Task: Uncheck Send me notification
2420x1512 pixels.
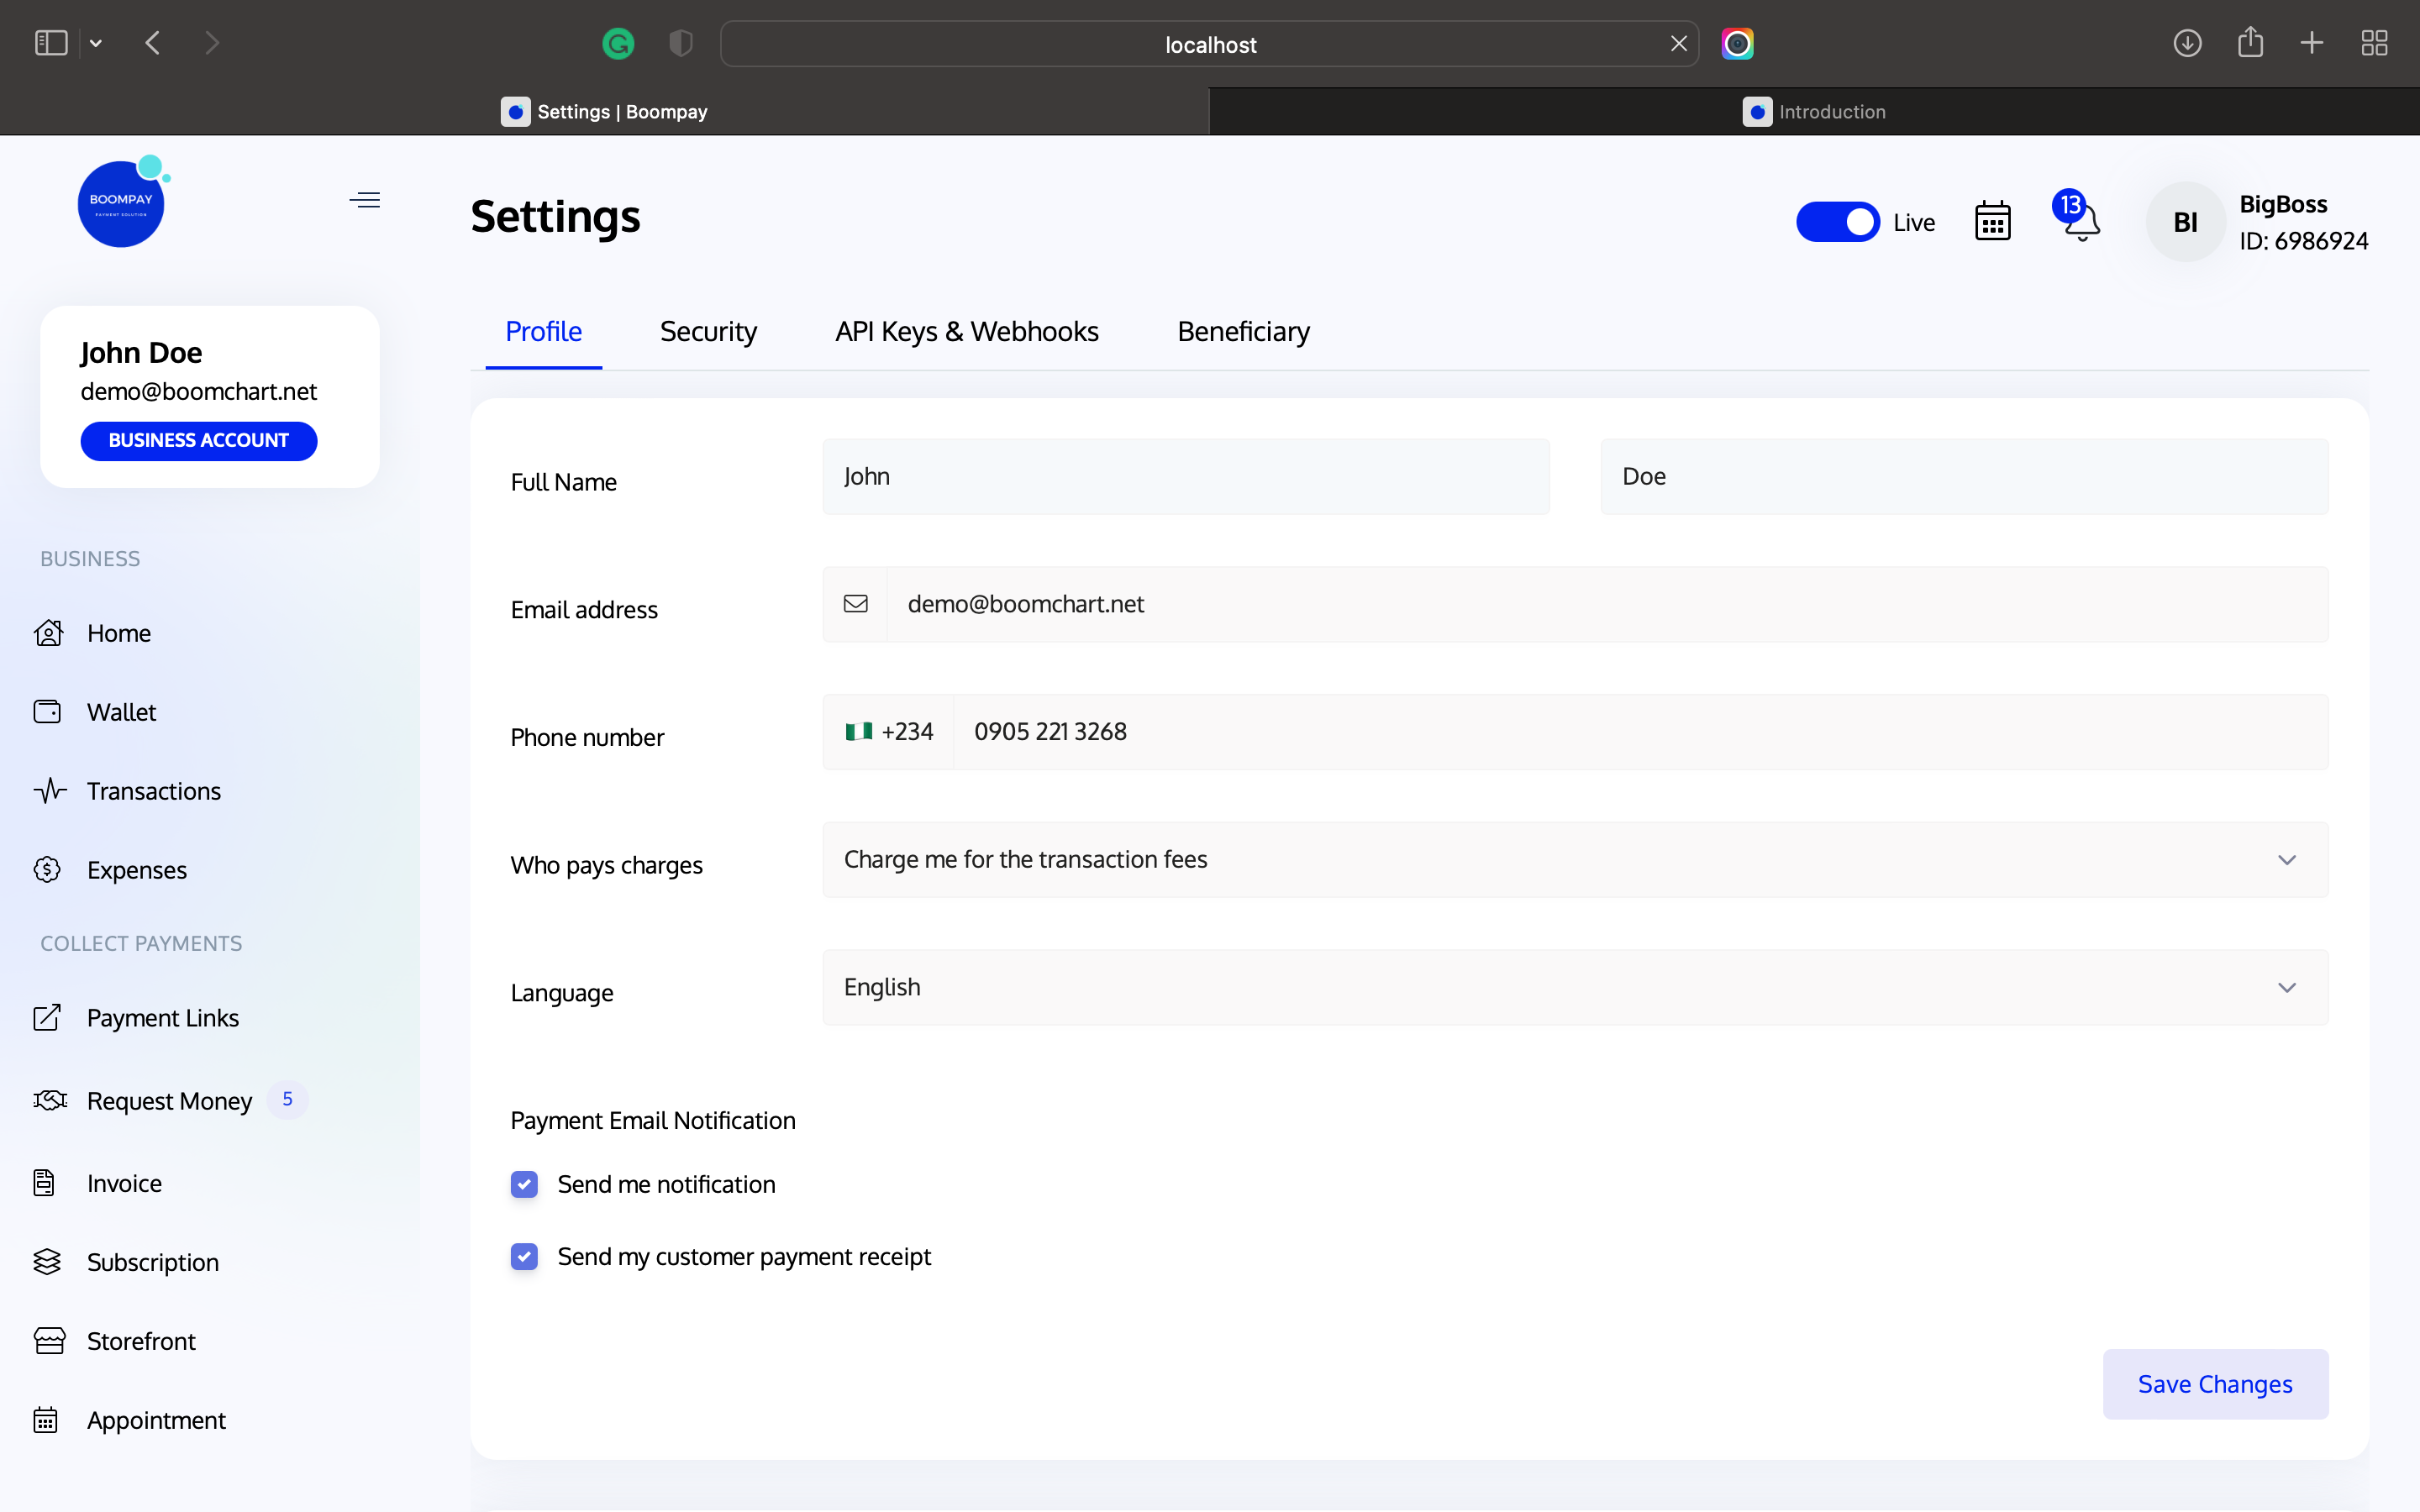Action: (524, 1184)
